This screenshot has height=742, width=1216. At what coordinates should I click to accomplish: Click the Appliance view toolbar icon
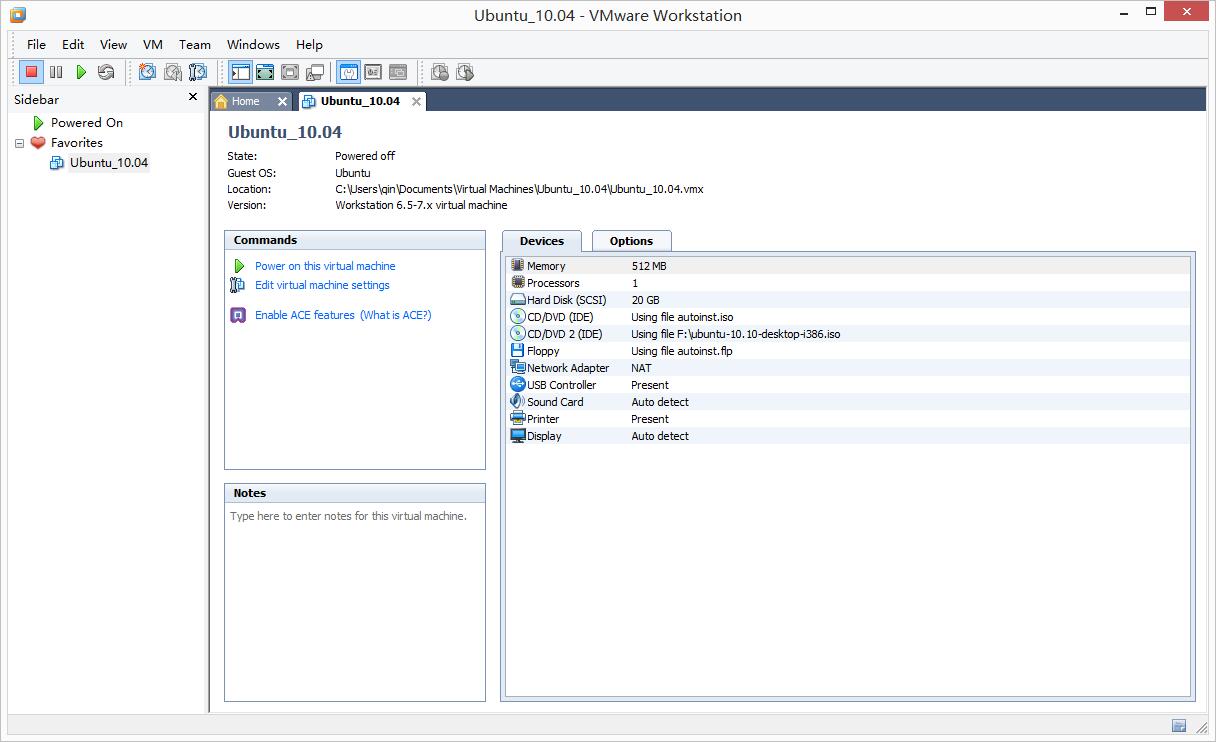(x=373, y=72)
